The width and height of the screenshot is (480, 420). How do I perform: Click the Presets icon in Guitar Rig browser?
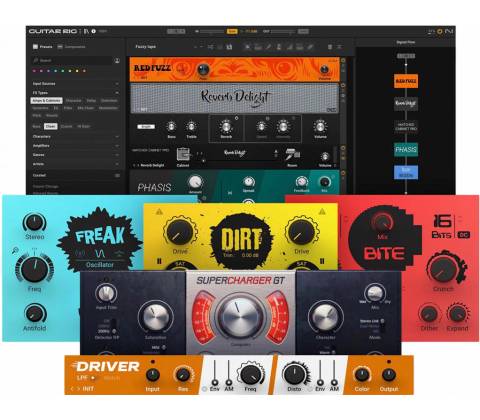click(x=35, y=47)
